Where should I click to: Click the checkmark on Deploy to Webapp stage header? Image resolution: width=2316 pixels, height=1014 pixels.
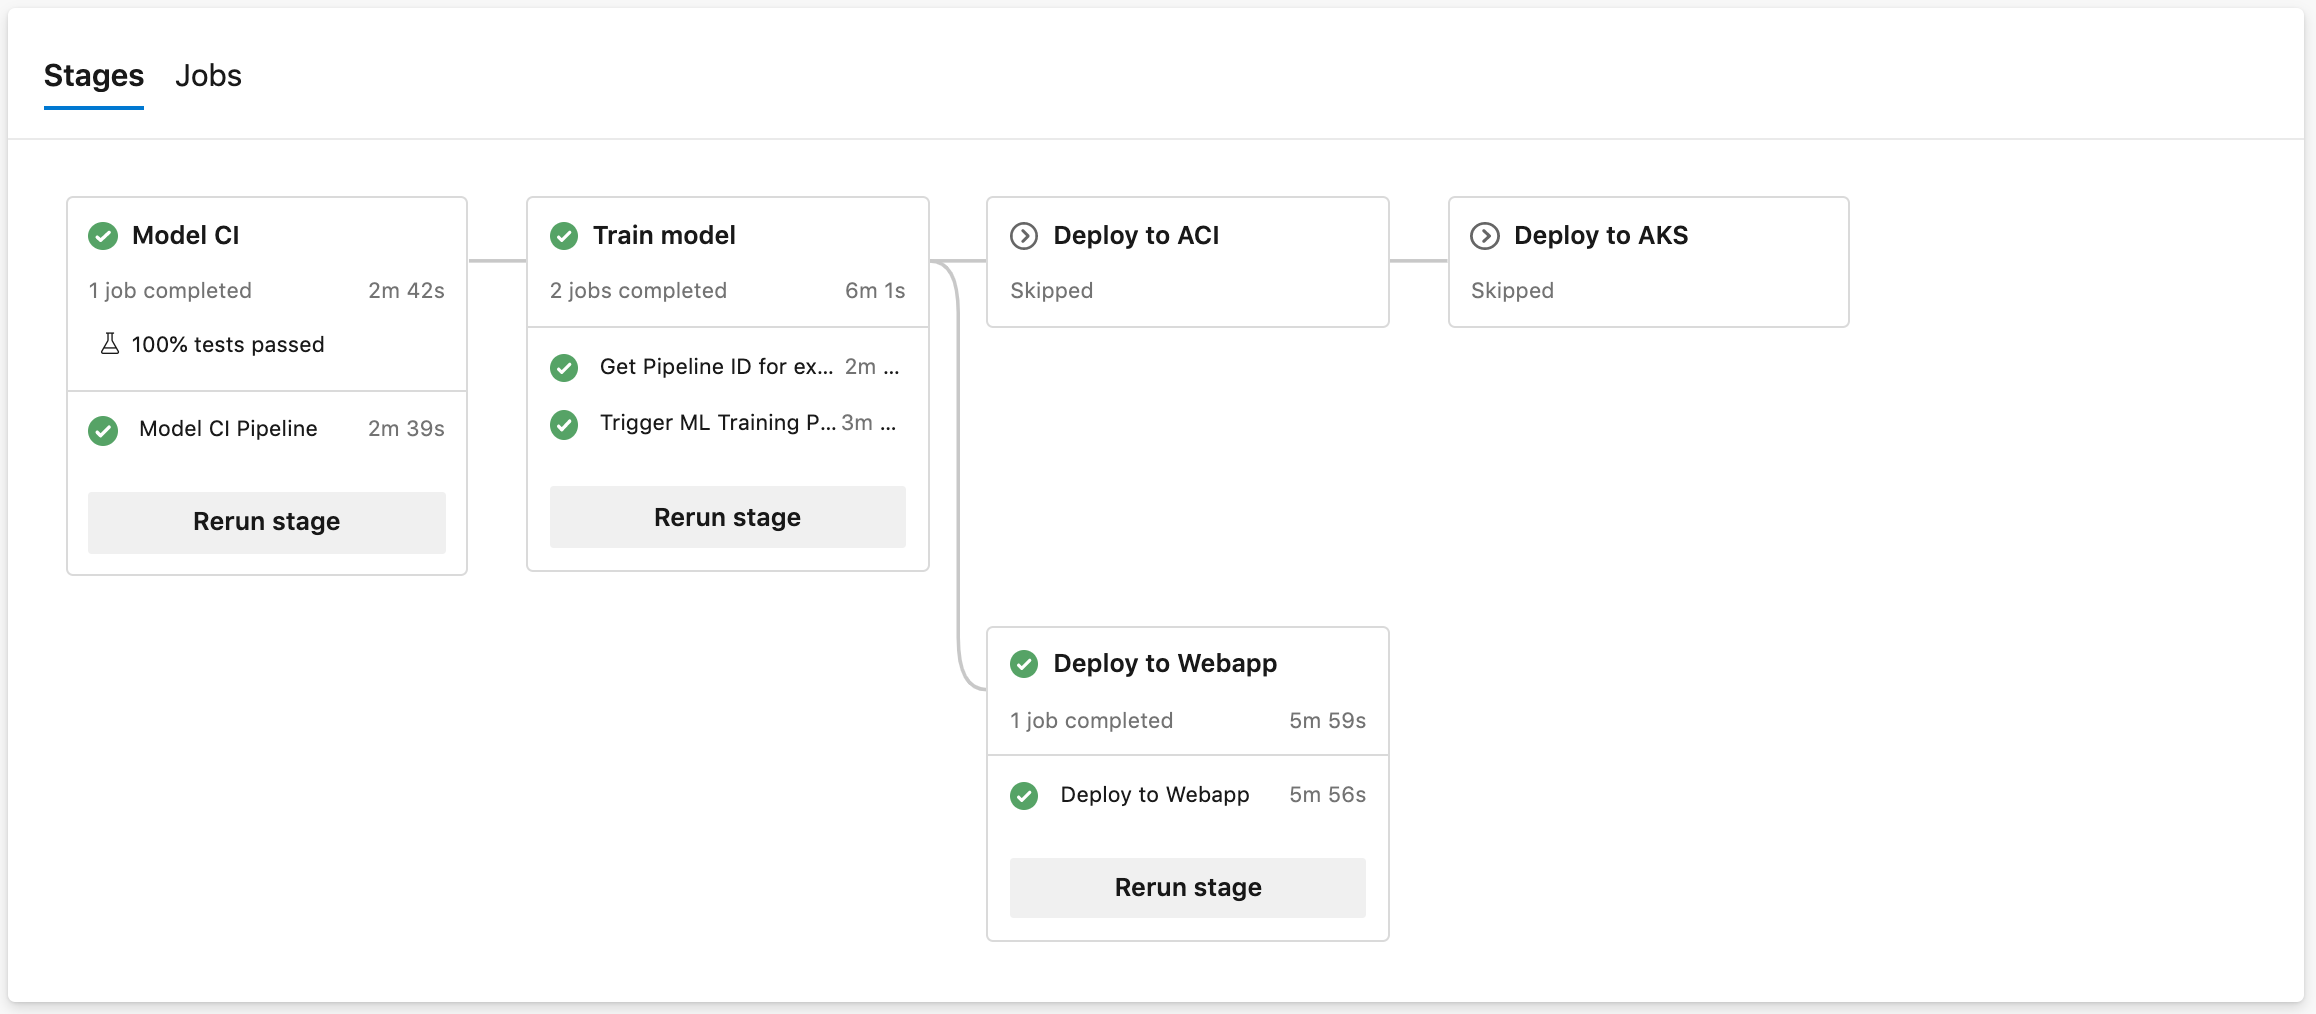tap(1024, 663)
